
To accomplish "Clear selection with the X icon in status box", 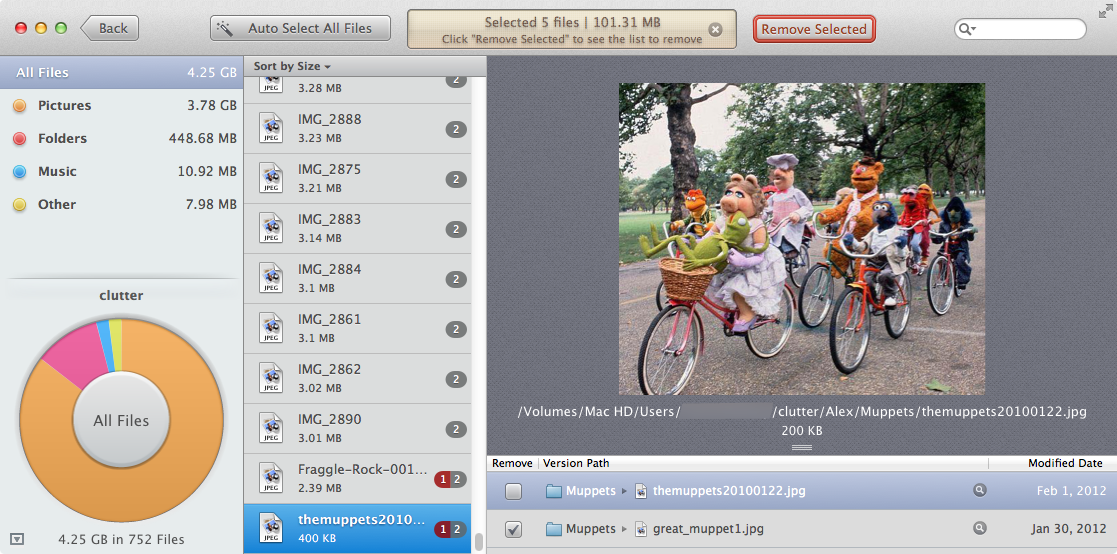I will click(715, 30).
